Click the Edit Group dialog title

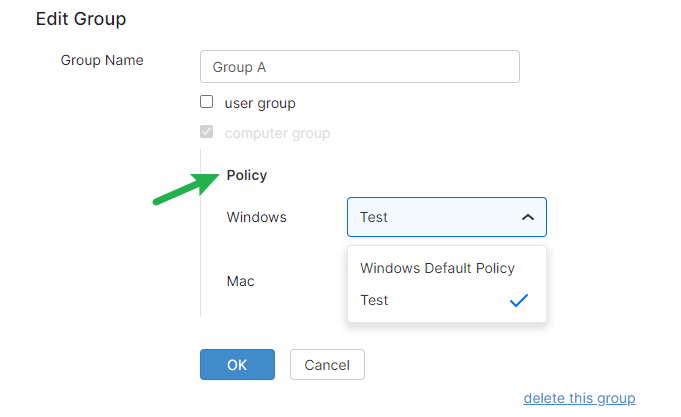[81, 19]
